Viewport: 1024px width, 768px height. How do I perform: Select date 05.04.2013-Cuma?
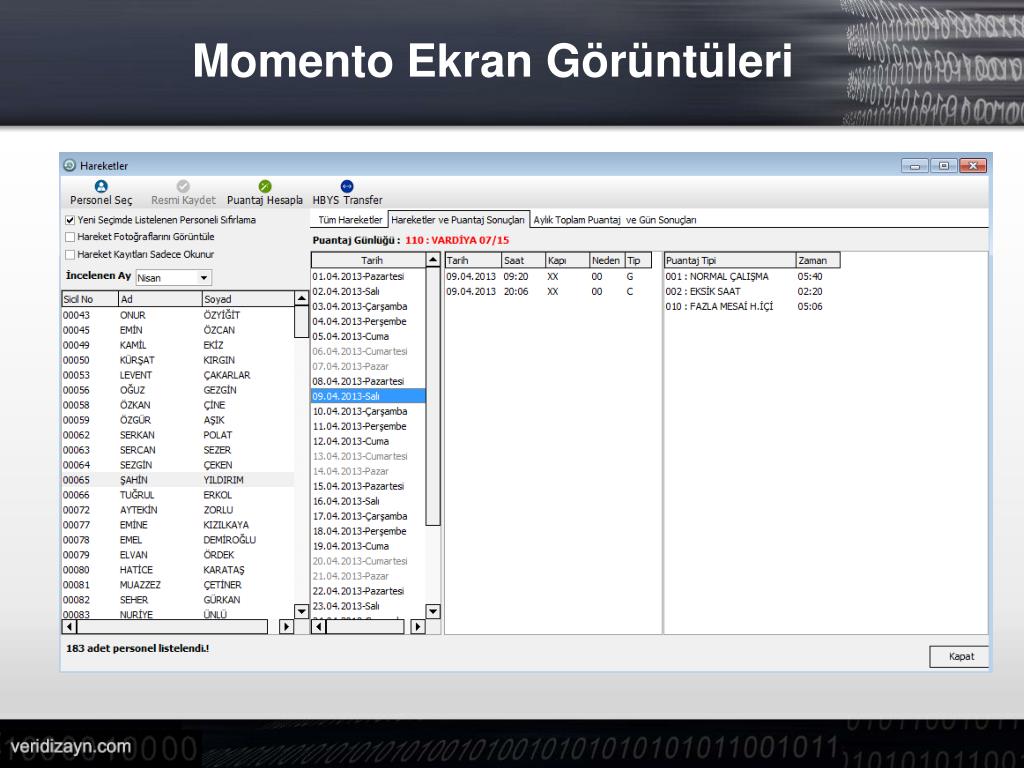tap(368, 336)
